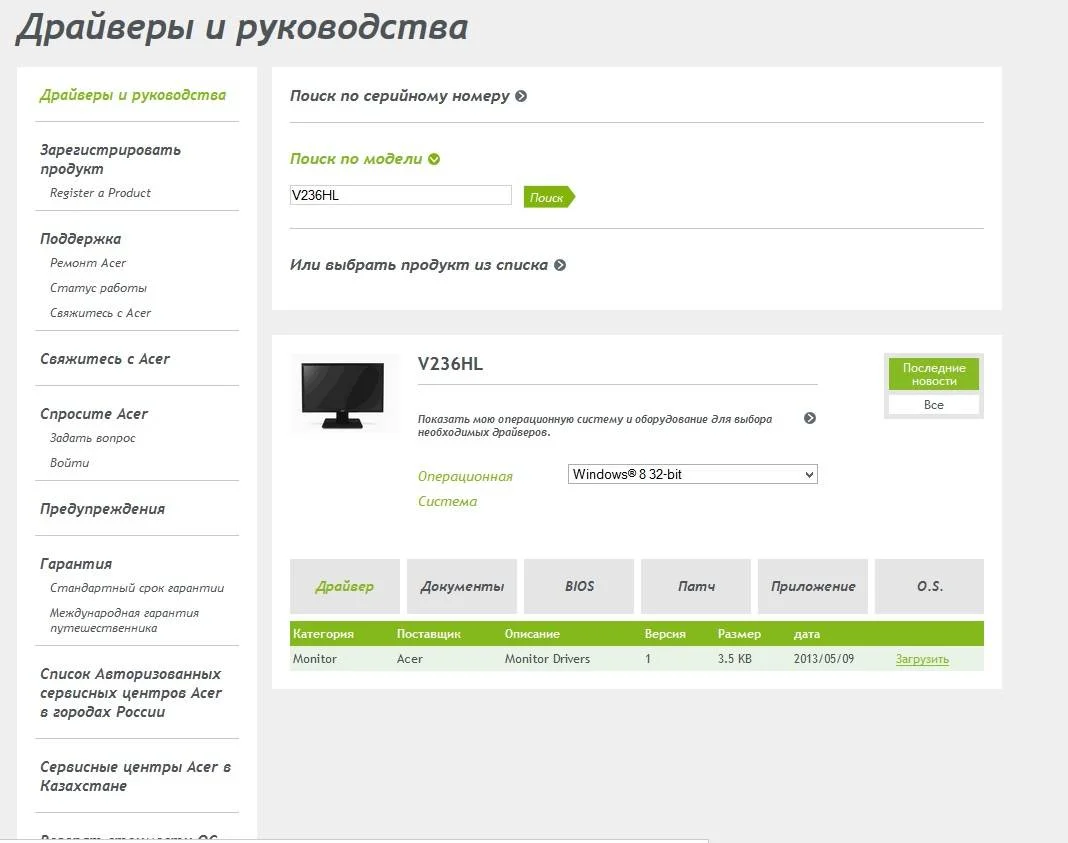Open 'Зарегистрировать продукт' in sidebar

coord(110,159)
